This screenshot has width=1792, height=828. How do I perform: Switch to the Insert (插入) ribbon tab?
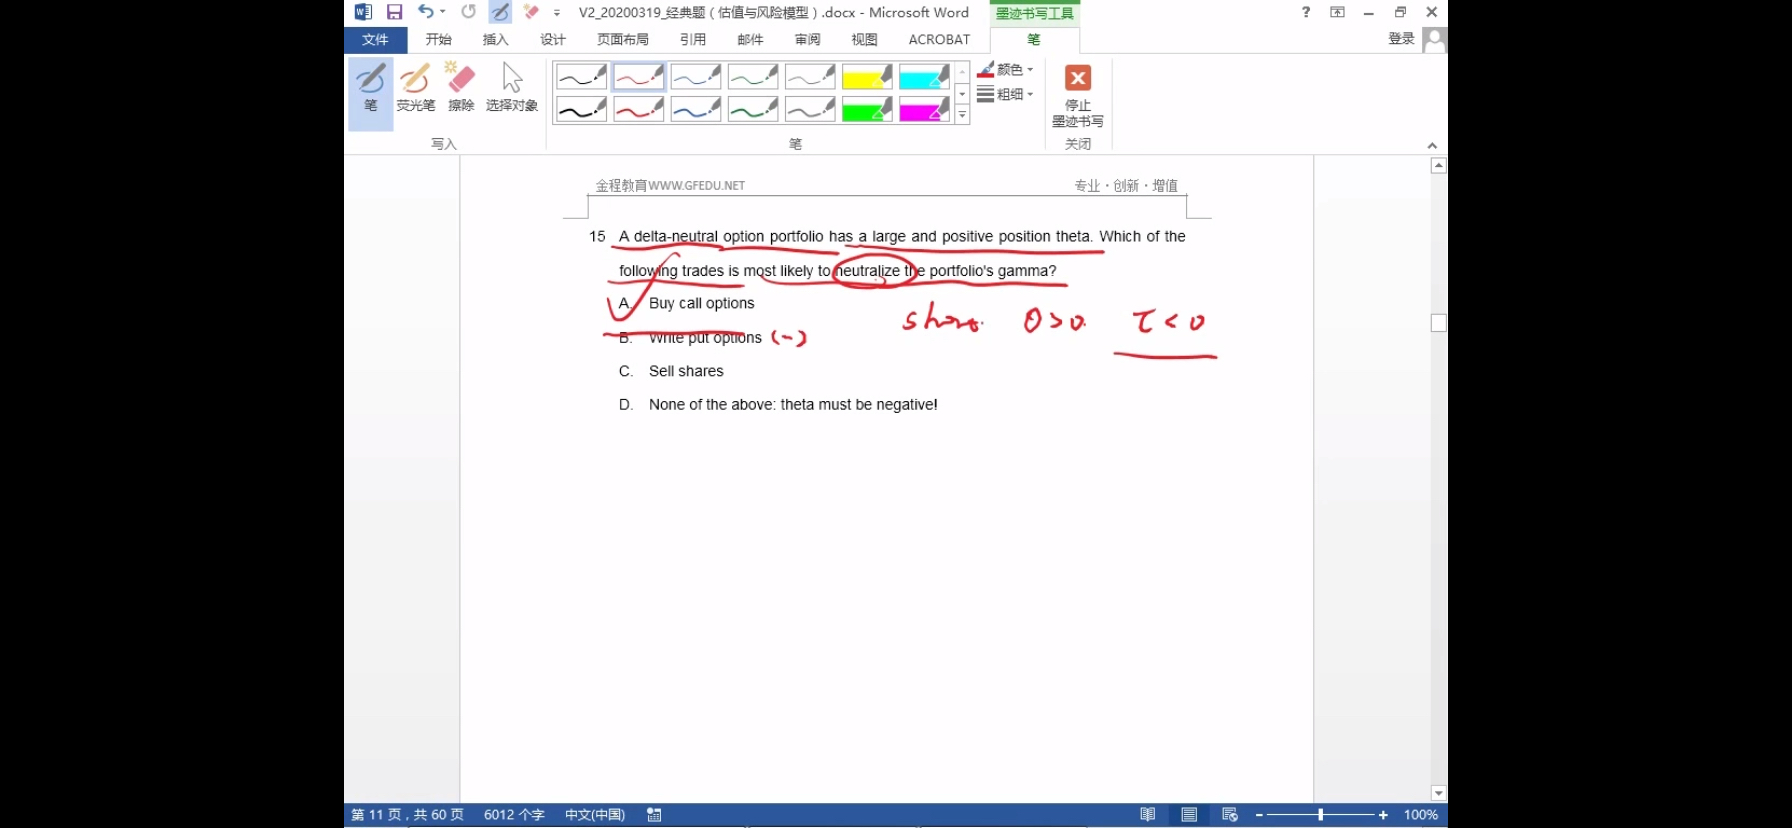(x=495, y=40)
